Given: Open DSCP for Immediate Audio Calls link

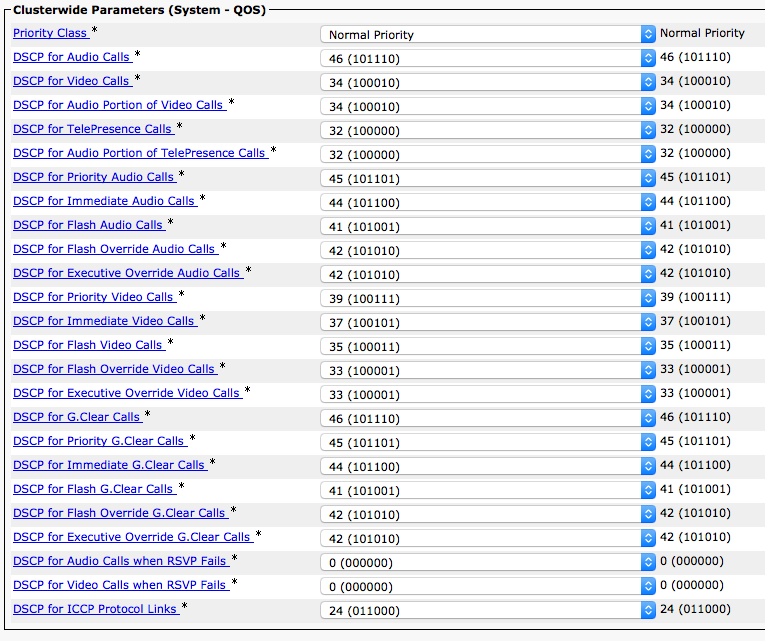Looking at the screenshot, I should [105, 200].
